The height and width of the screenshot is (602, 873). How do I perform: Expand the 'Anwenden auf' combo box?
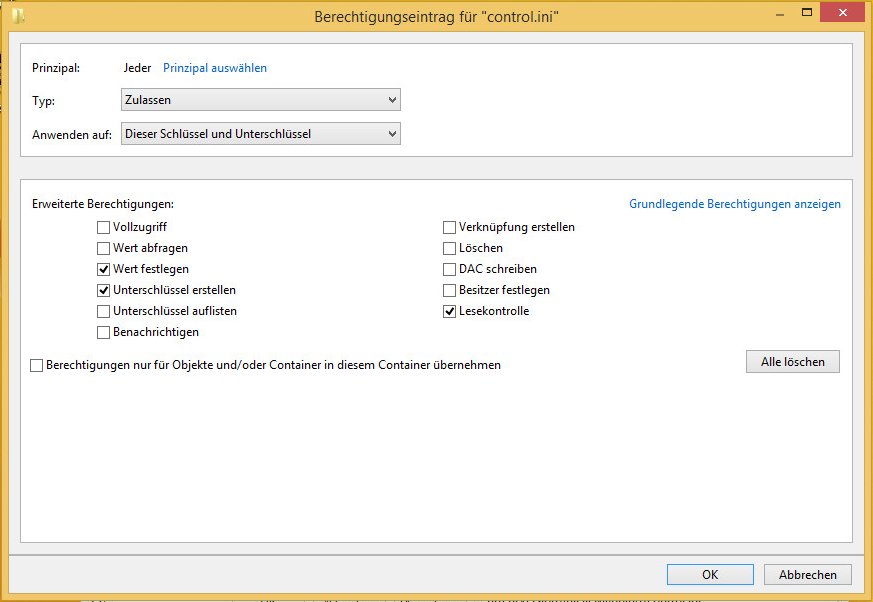pos(260,134)
